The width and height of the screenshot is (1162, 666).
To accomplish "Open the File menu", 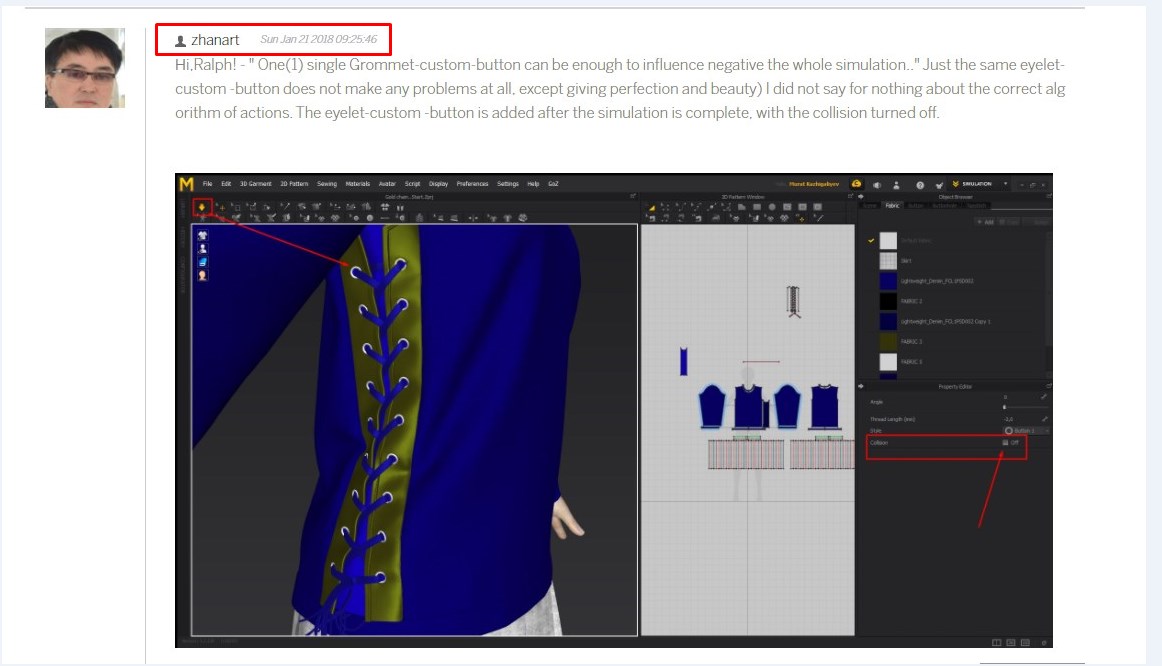I will pos(208,184).
